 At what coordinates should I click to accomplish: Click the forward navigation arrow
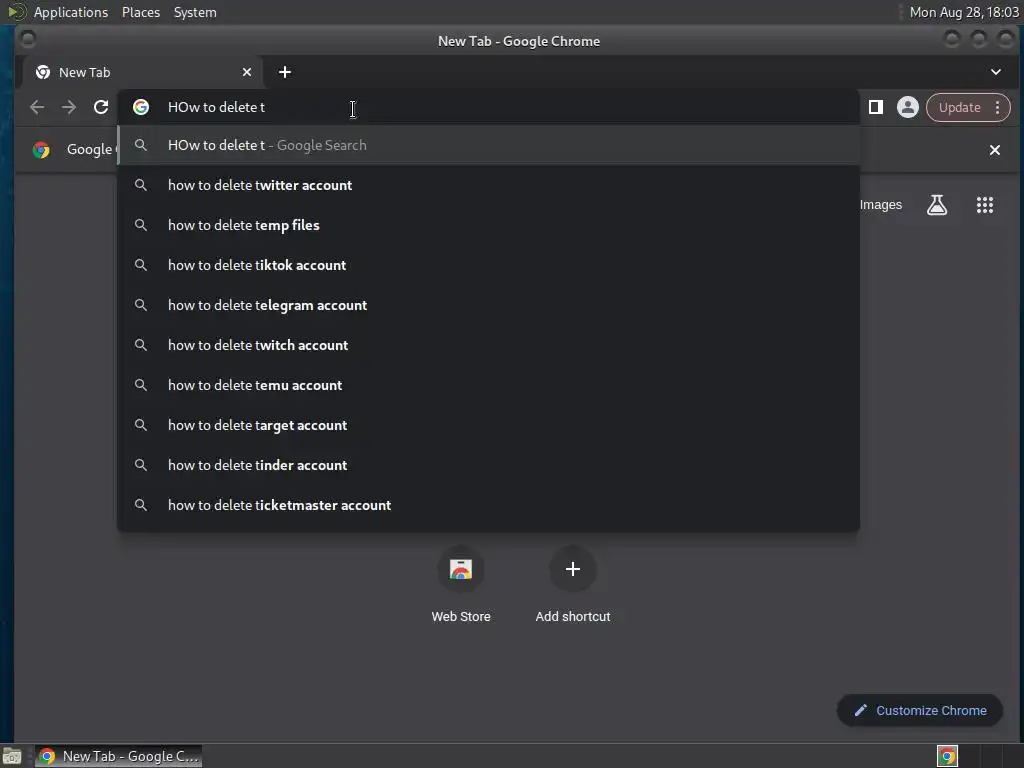[x=69, y=107]
